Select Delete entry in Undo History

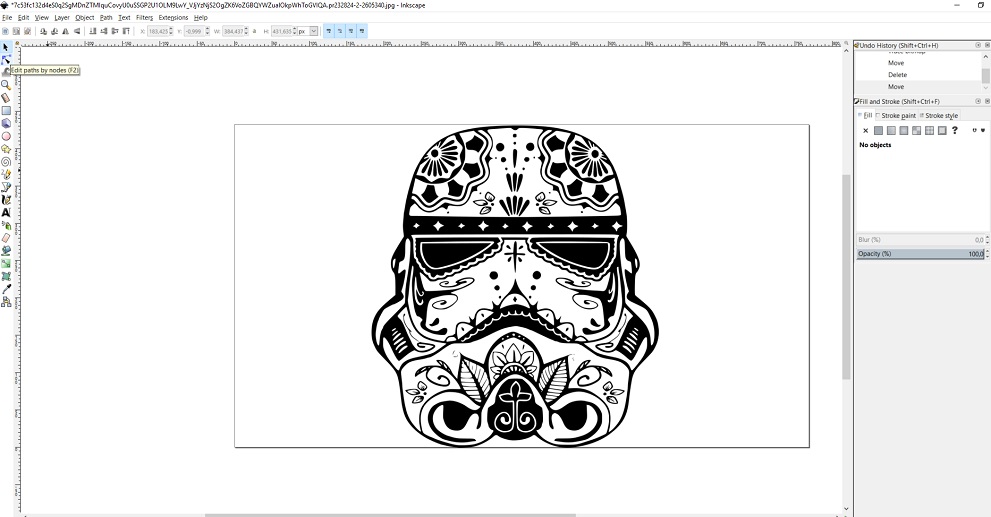897,75
